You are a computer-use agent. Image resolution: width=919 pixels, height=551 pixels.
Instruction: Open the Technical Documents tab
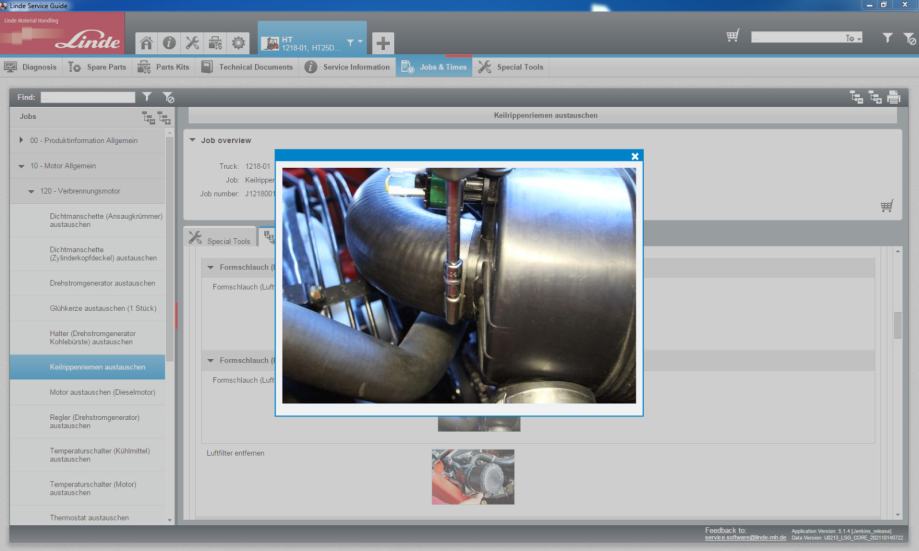coord(247,67)
